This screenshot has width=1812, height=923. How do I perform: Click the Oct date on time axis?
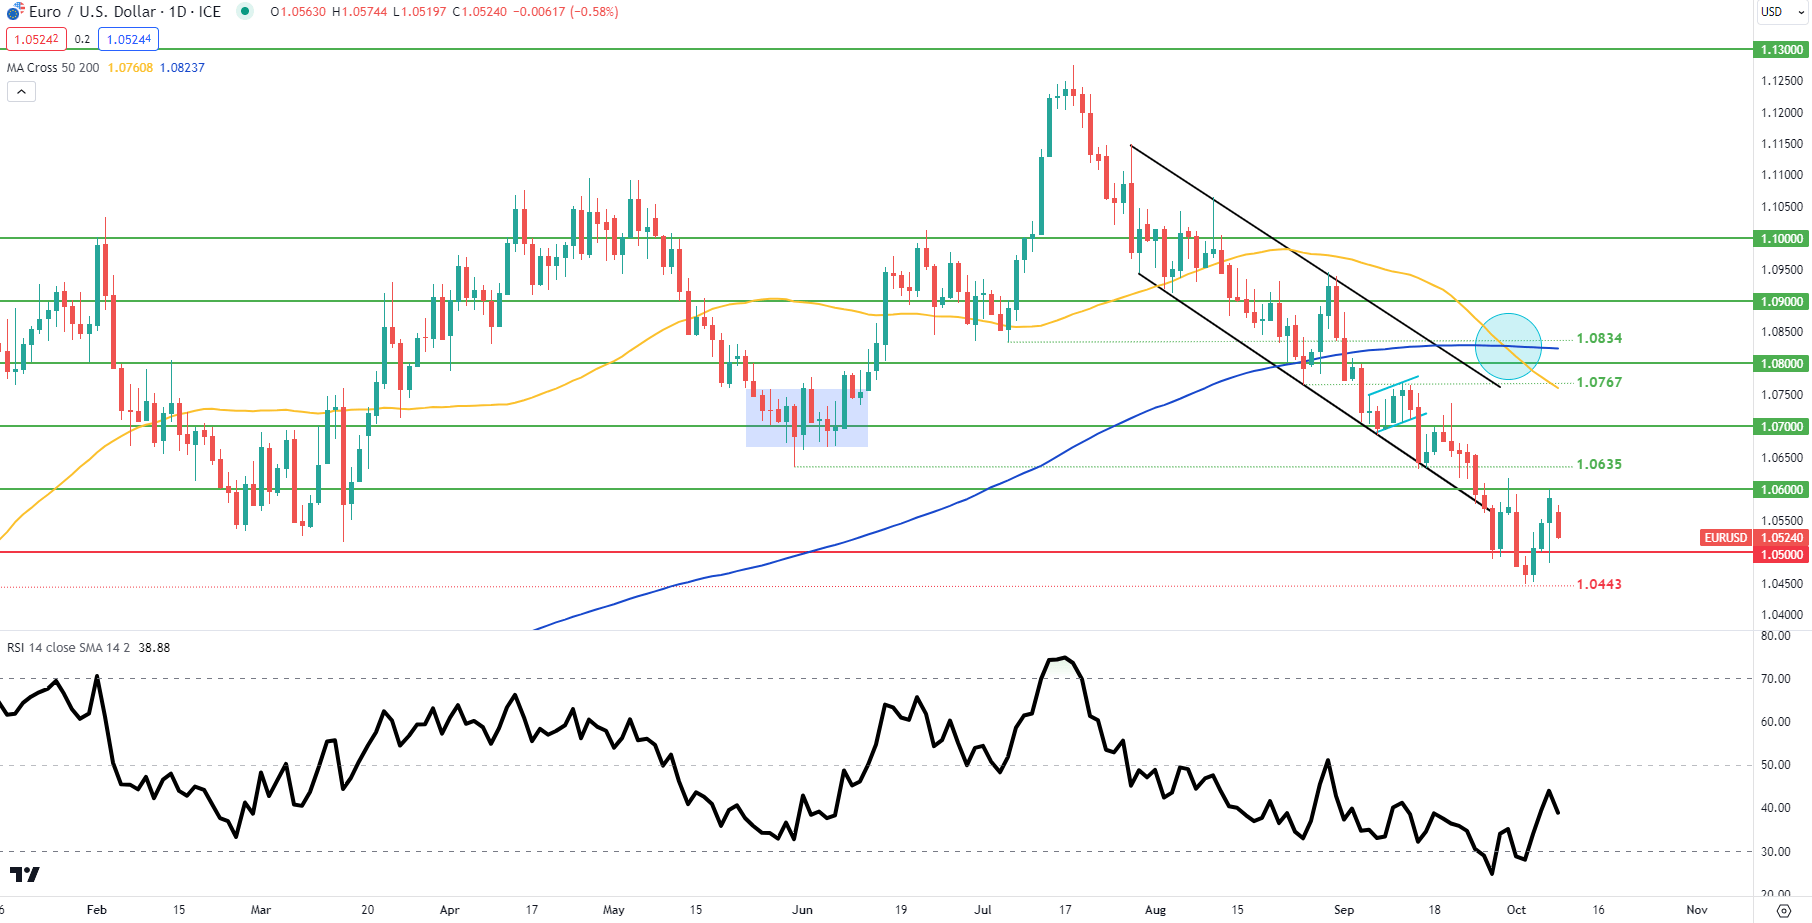1516,909
